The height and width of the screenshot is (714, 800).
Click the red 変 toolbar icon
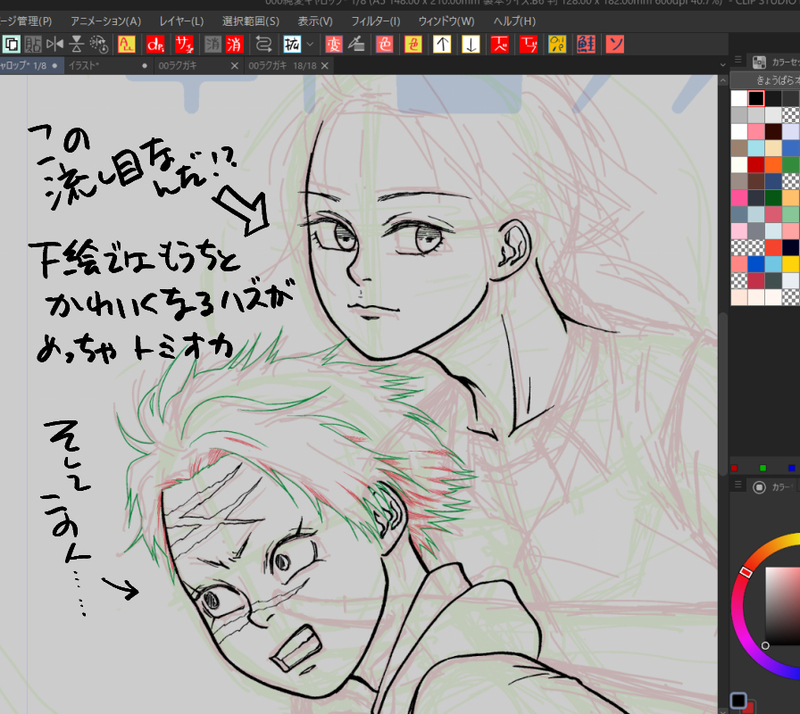pos(334,44)
